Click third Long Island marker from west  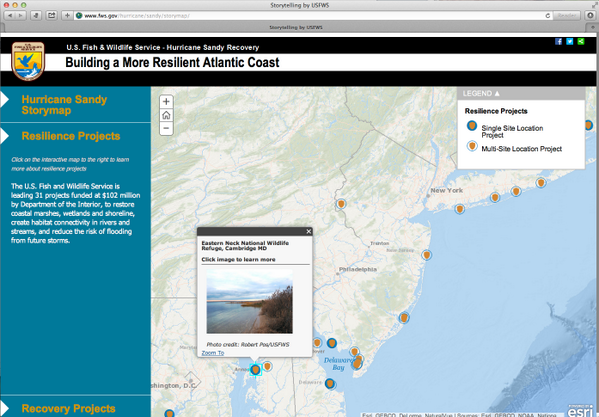point(516,191)
